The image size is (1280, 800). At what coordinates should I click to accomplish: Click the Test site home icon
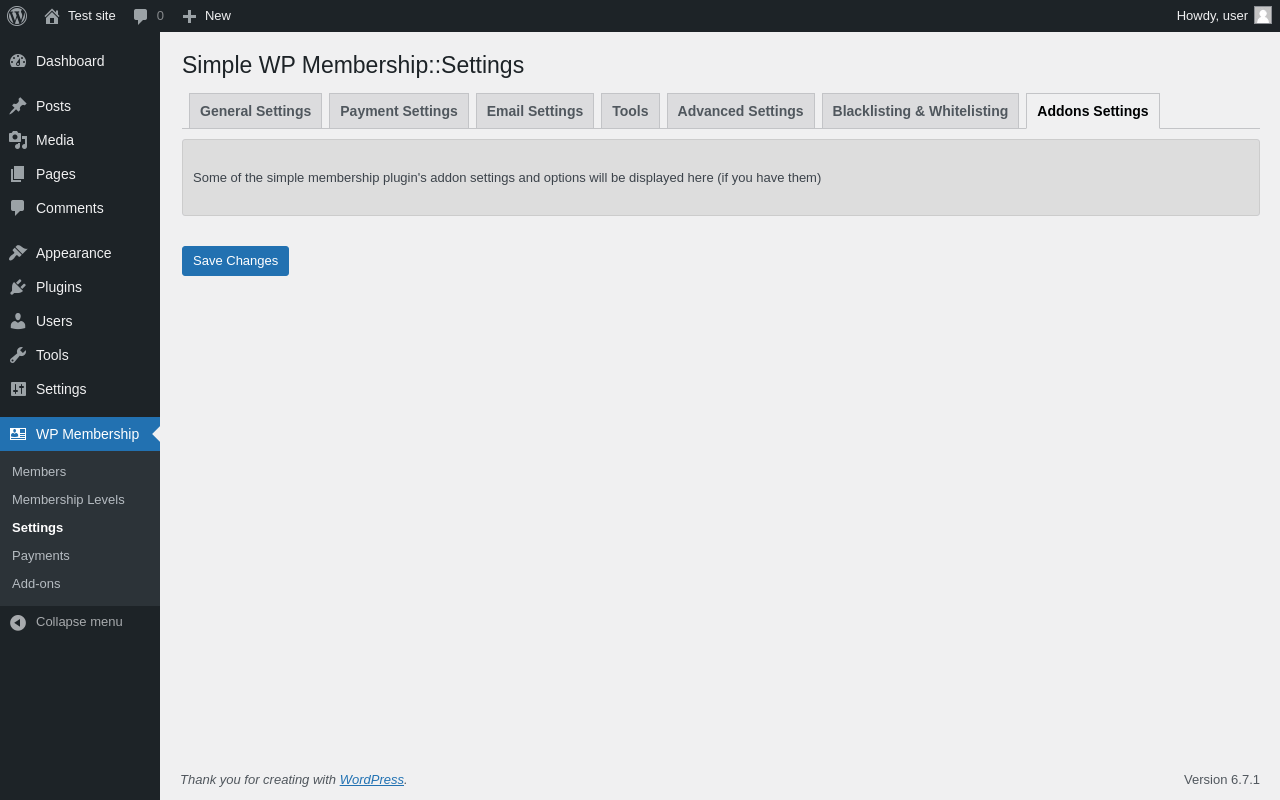pos(52,16)
